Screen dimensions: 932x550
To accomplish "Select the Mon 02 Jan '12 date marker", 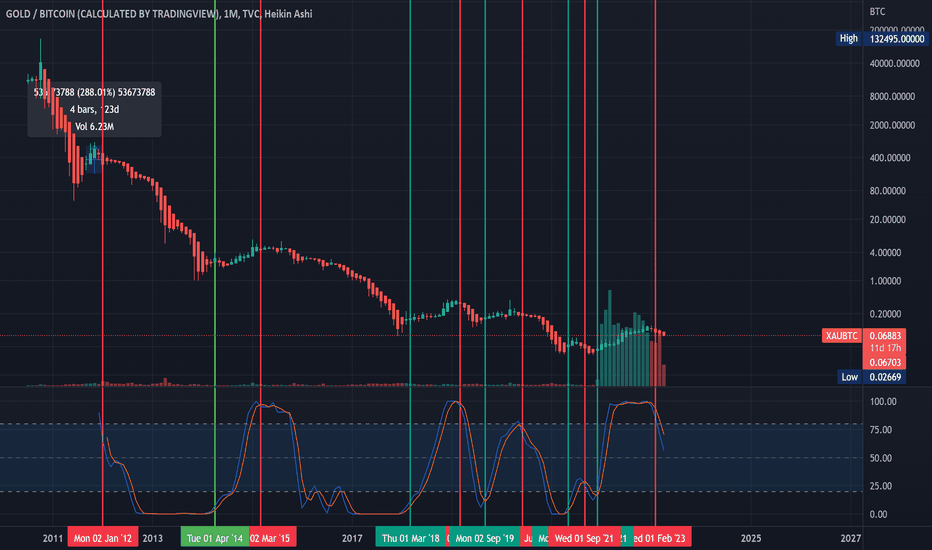I will tap(103, 538).
